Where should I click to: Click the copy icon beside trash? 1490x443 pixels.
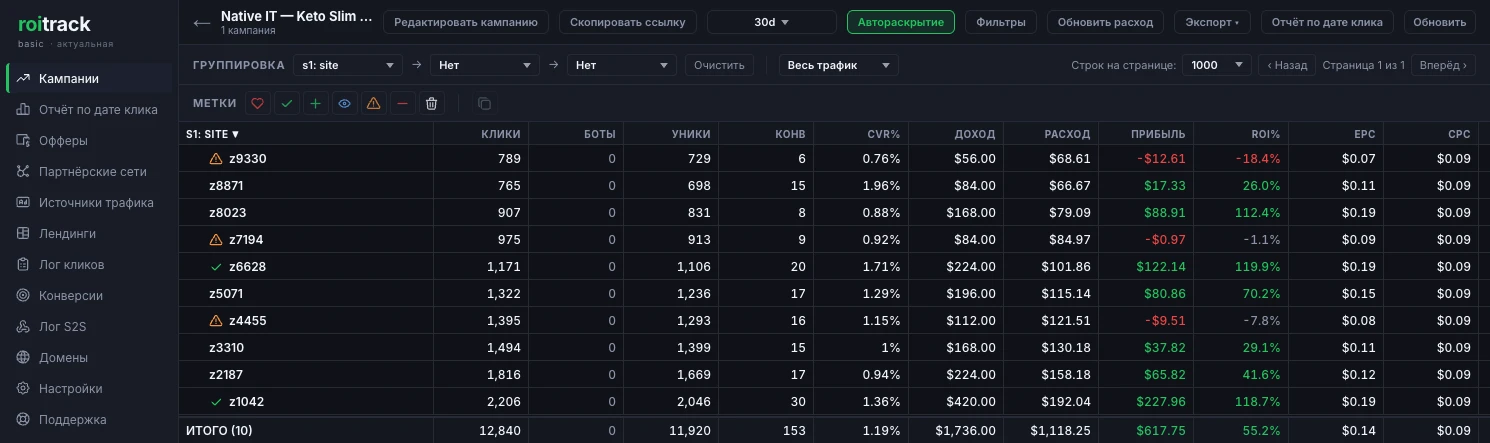pyautogui.click(x=485, y=103)
